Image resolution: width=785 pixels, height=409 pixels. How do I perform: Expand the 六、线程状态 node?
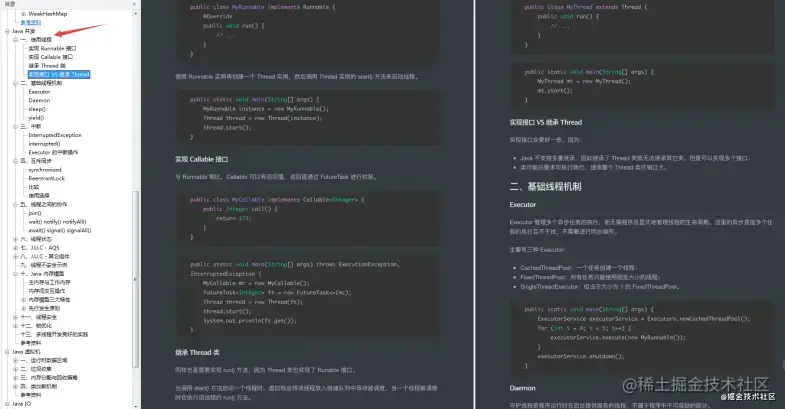(16, 239)
